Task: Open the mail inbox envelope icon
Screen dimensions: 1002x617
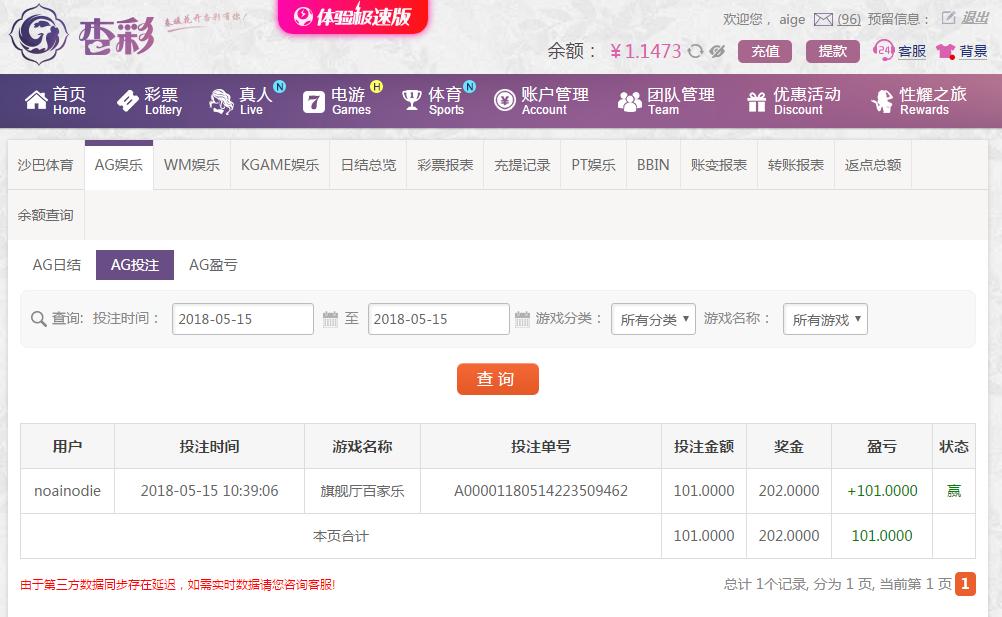Action: point(823,19)
